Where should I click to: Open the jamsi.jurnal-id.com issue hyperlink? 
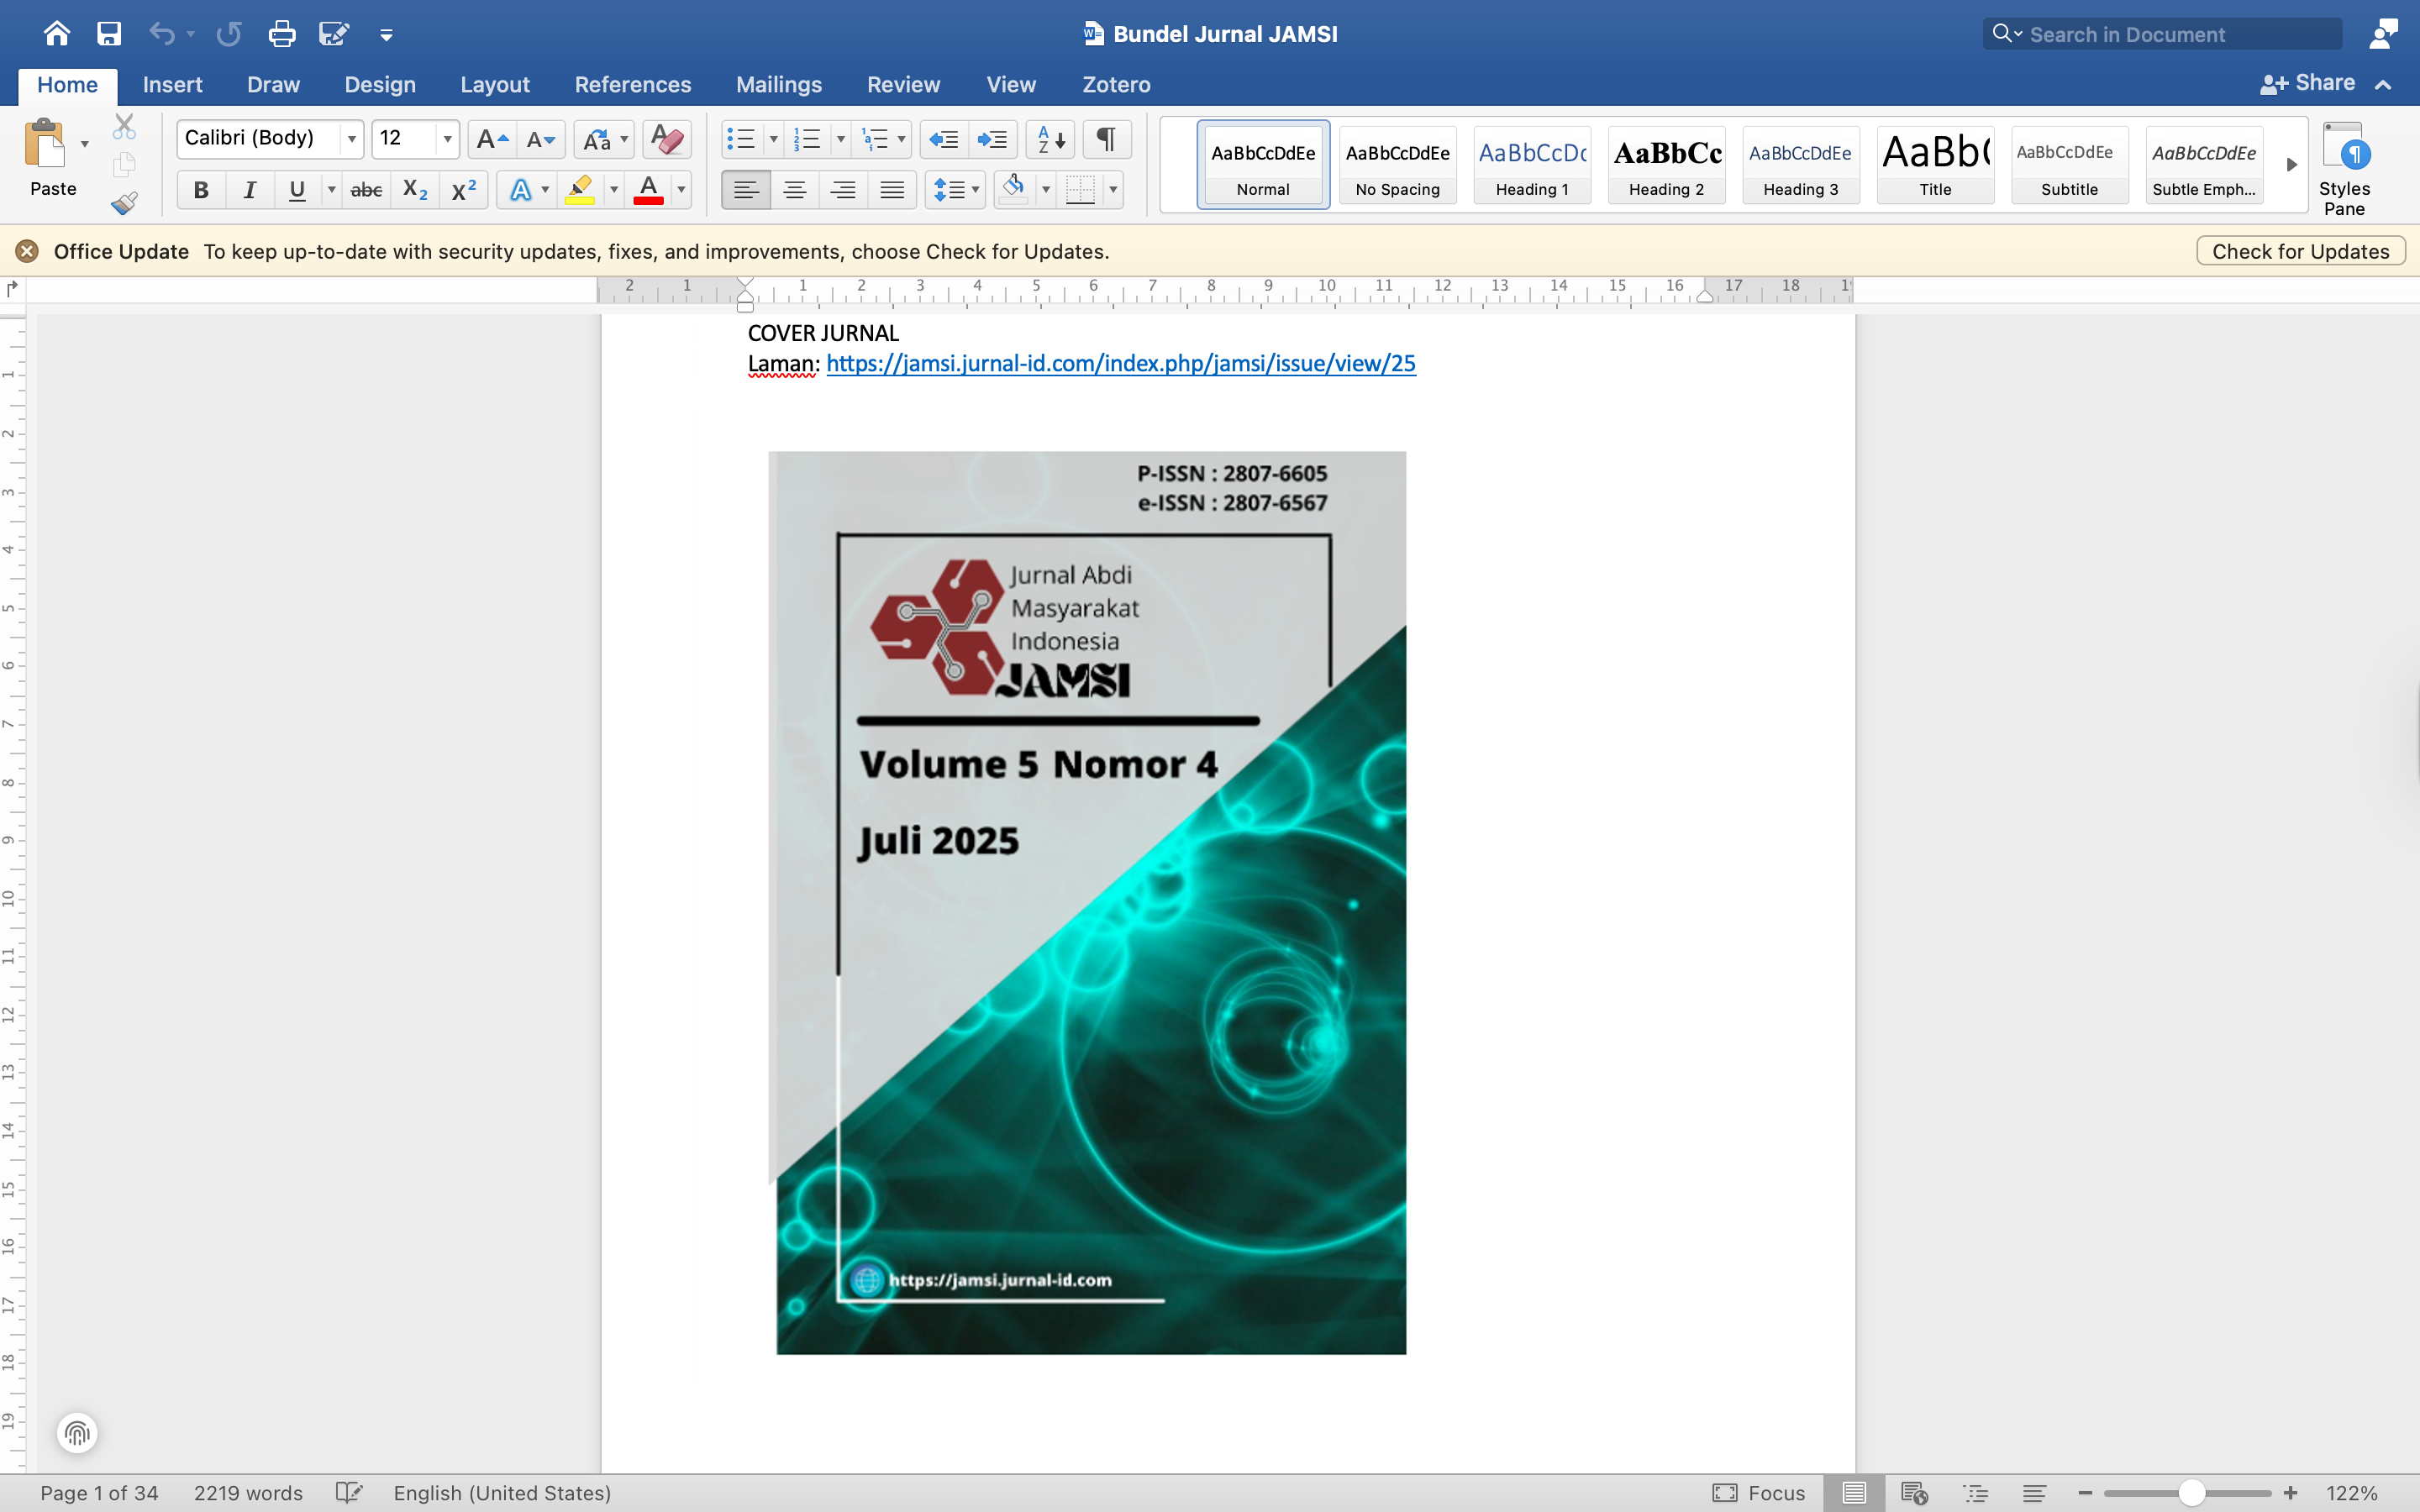1120,364
